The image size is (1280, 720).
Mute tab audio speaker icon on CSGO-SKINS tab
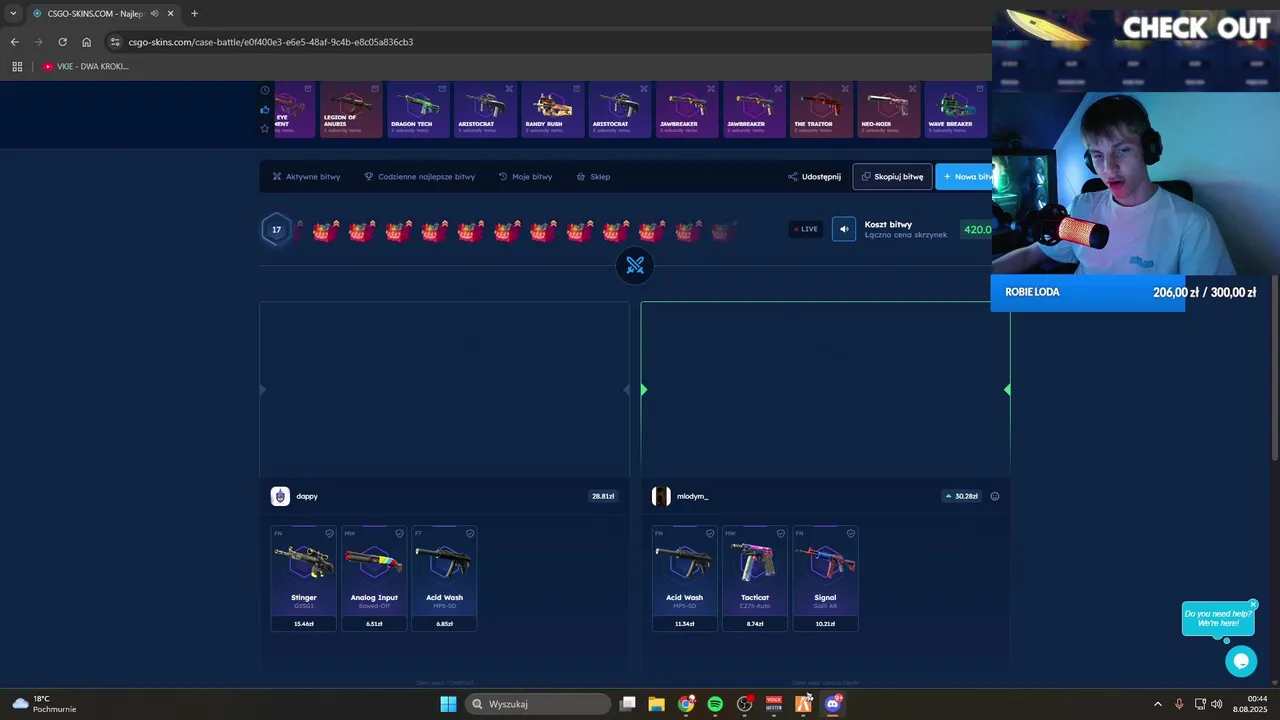(154, 13)
